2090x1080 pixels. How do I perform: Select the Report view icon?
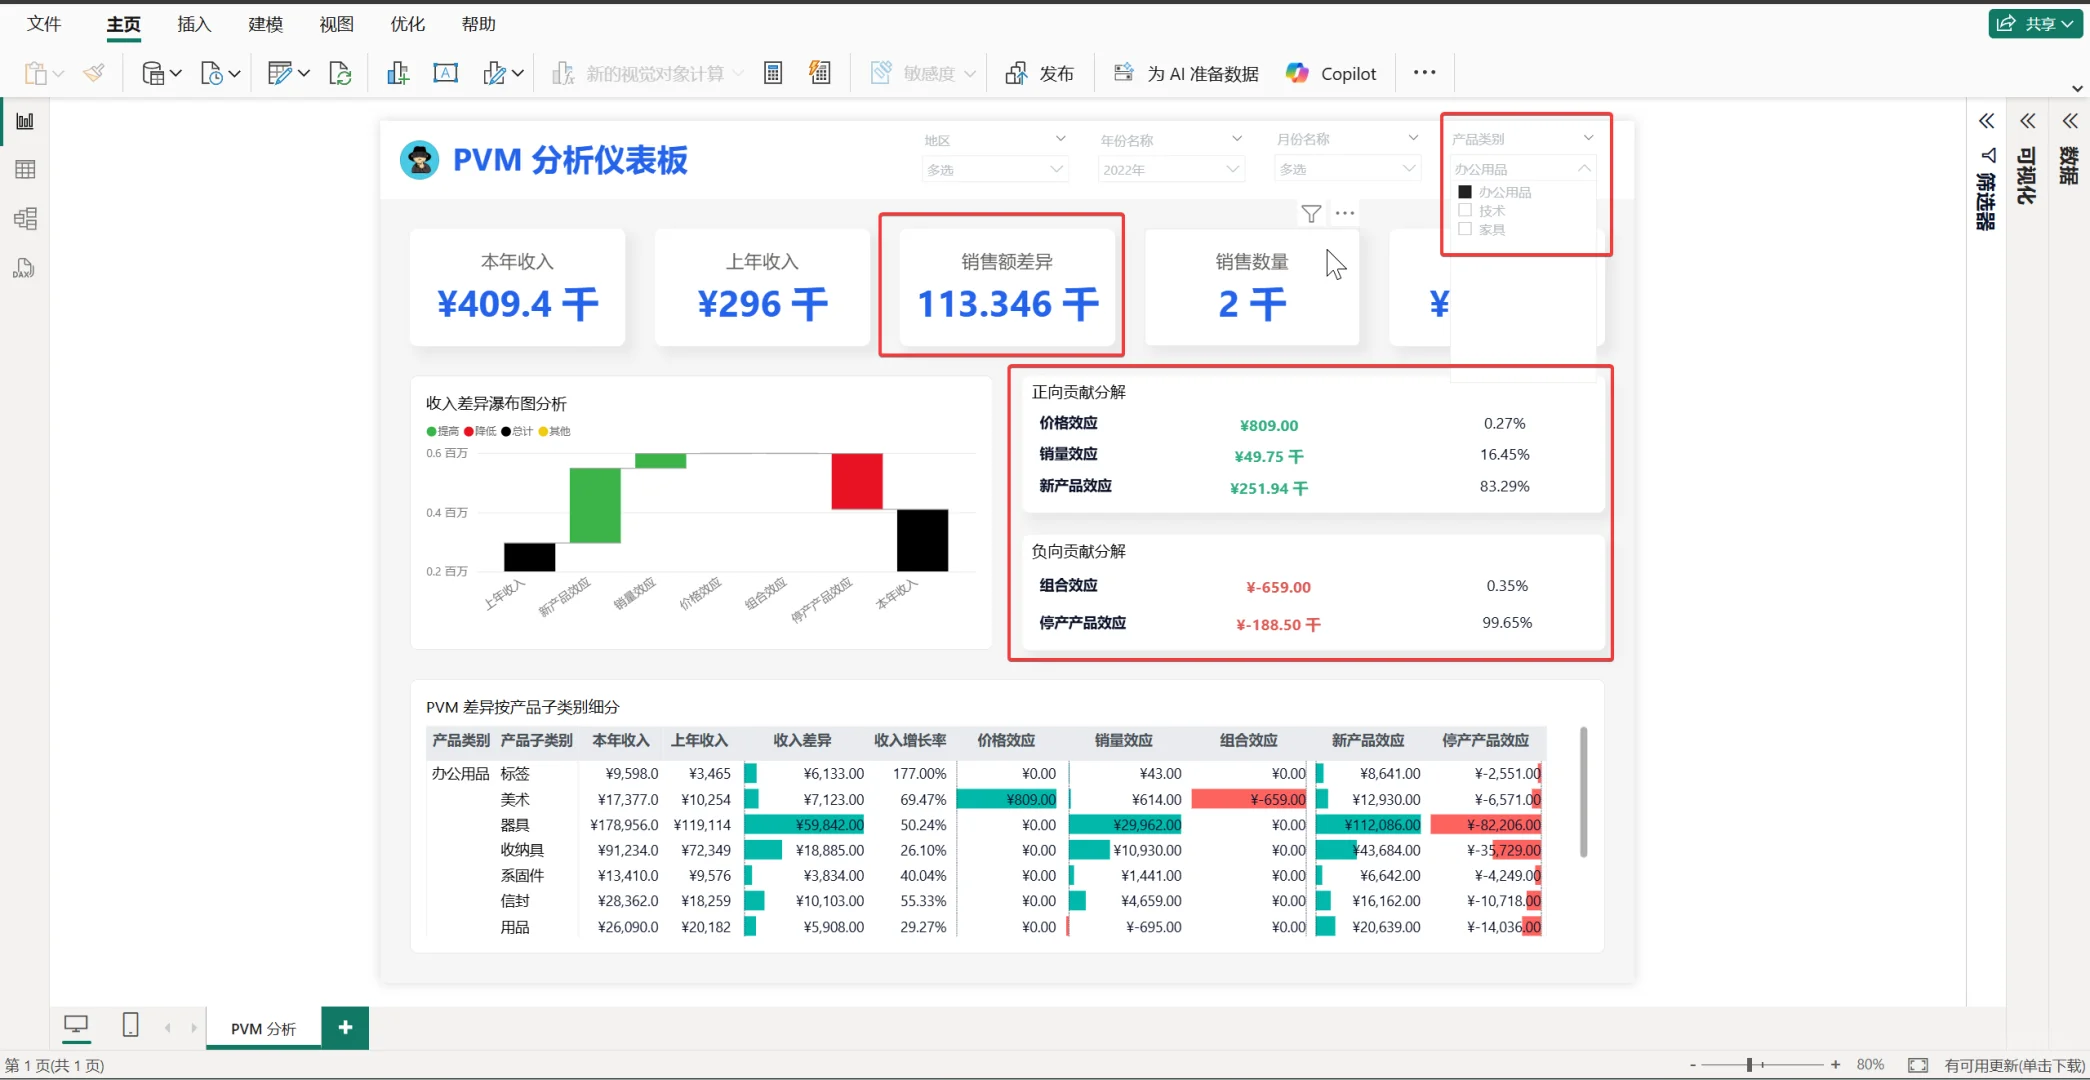click(x=25, y=120)
